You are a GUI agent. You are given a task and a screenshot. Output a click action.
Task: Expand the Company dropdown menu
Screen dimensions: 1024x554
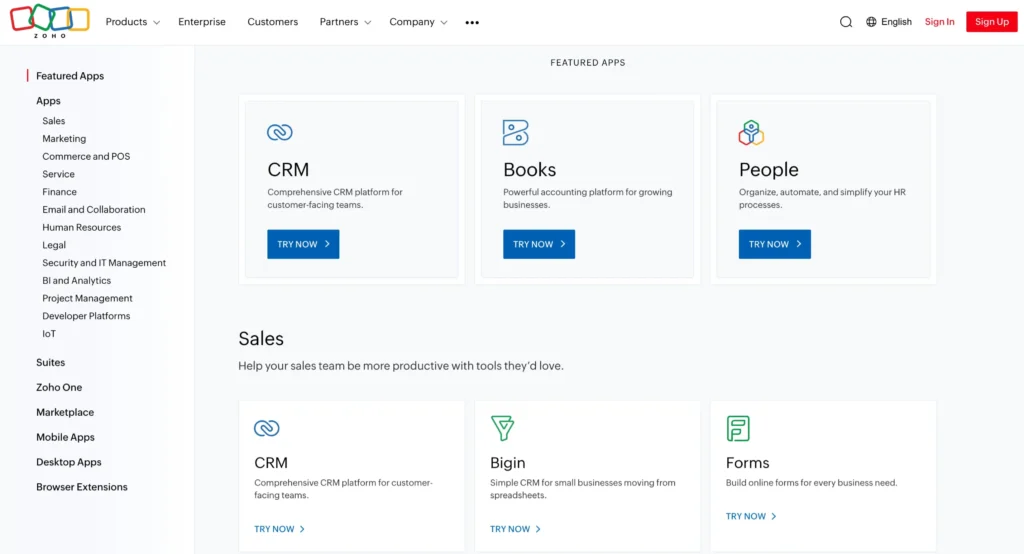[x=418, y=22]
